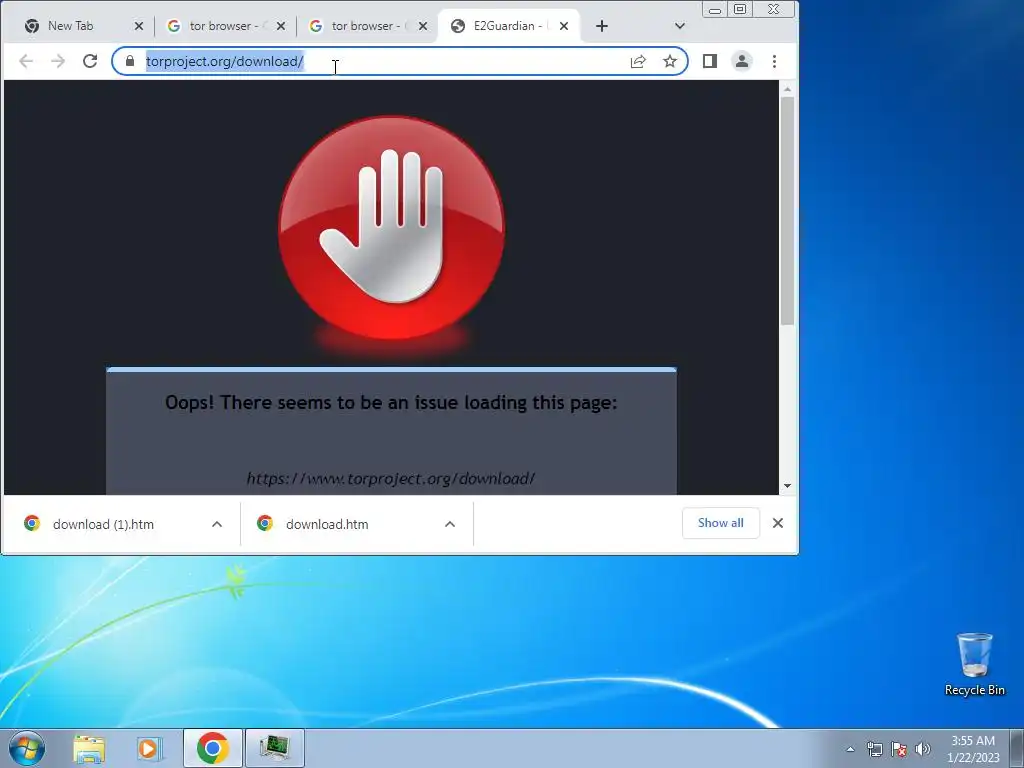The width and height of the screenshot is (1024, 768).
Task: Open the Windows Start menu
Action: point(27,748)
